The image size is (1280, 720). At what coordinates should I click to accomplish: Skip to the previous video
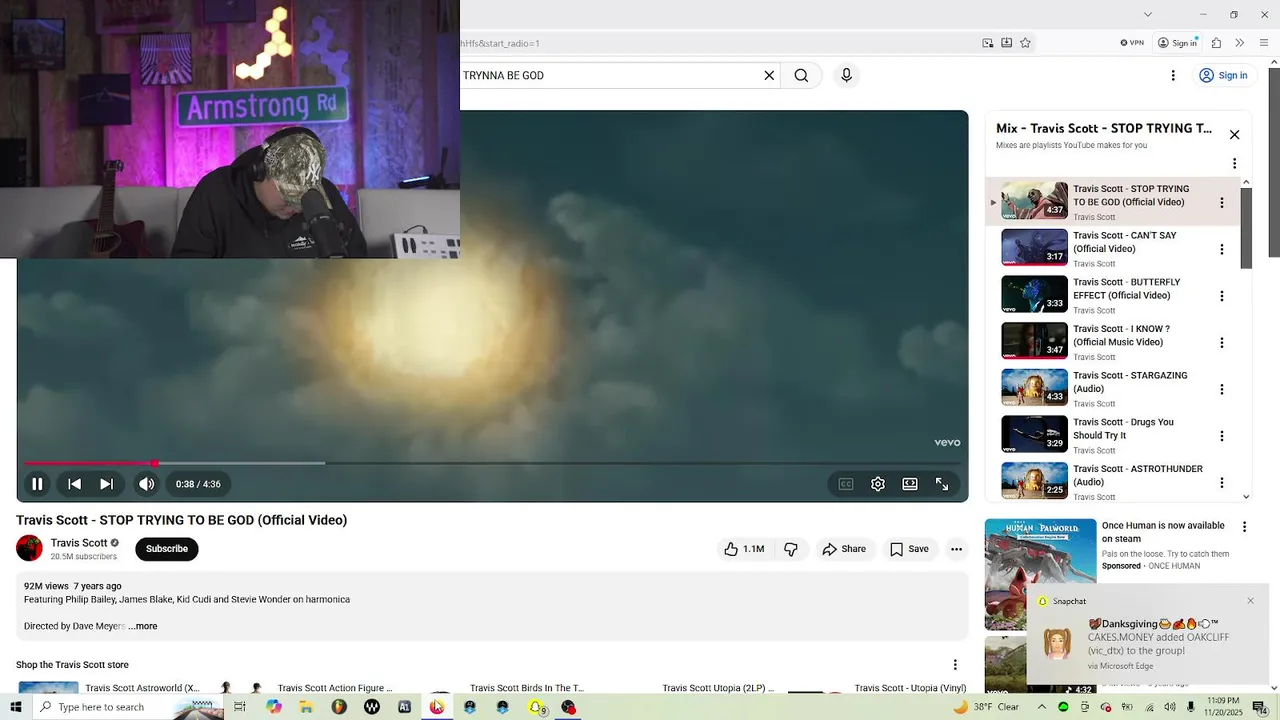pos(74,484)
